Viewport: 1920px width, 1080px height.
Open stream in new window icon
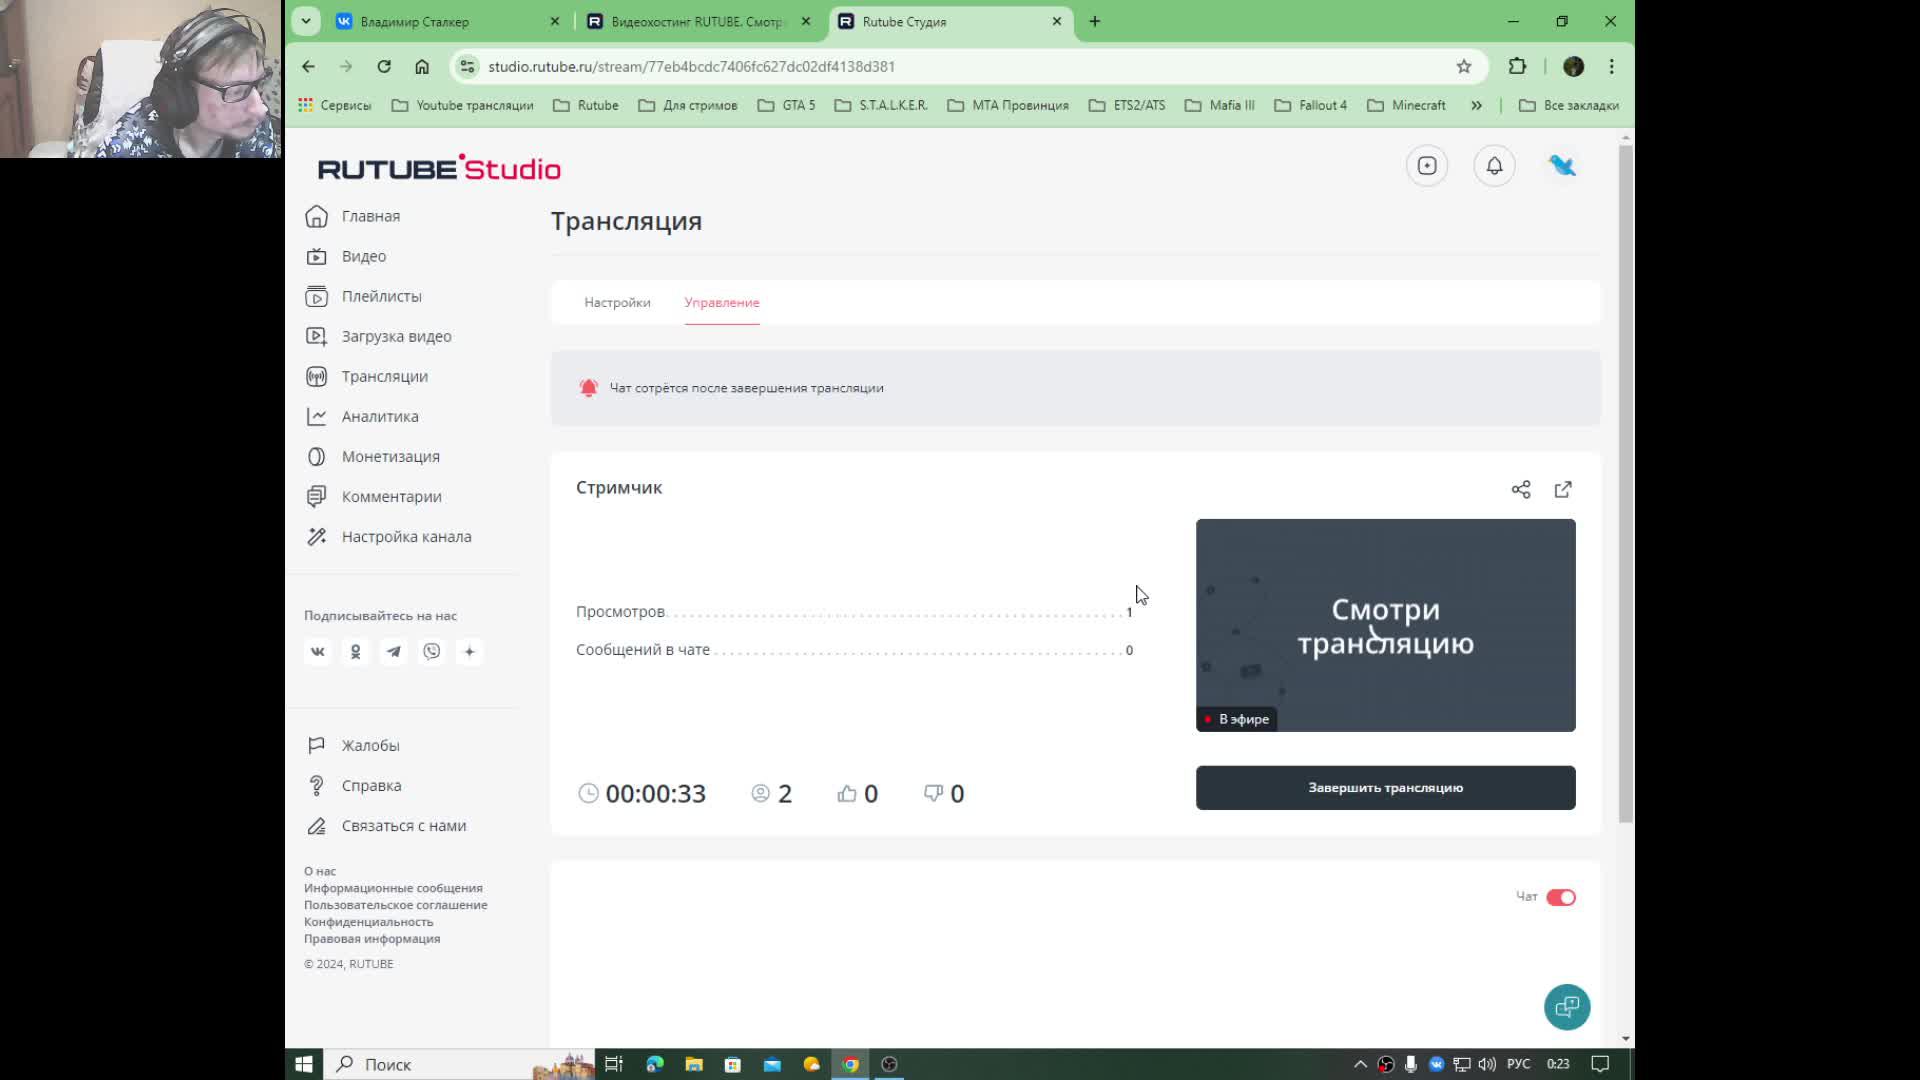coord(1563,489)
